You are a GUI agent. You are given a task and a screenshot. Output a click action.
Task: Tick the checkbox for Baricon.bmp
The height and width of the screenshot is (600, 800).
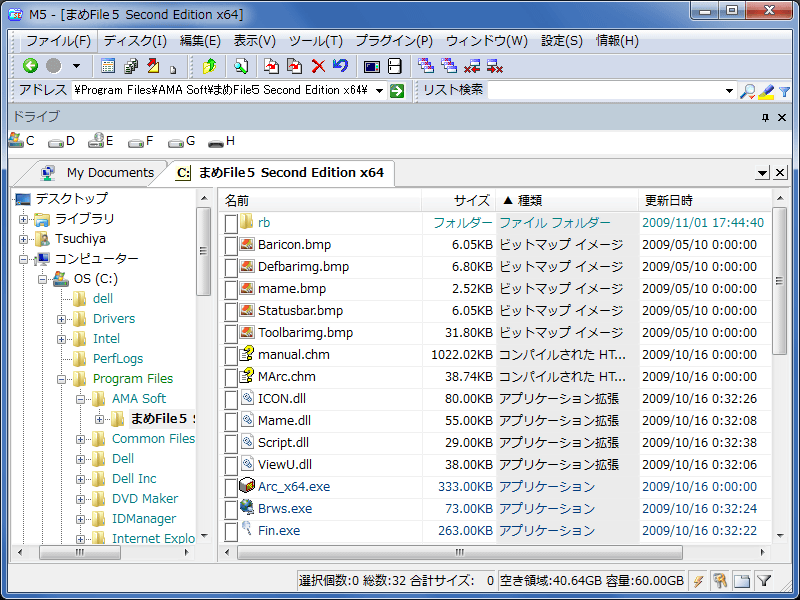(231, 245)
